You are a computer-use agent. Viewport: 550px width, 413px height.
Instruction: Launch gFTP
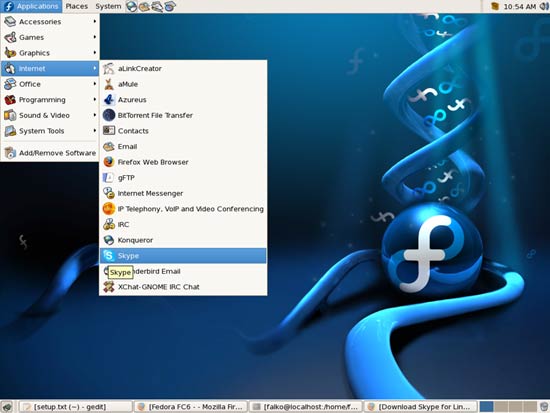[183, 178]
